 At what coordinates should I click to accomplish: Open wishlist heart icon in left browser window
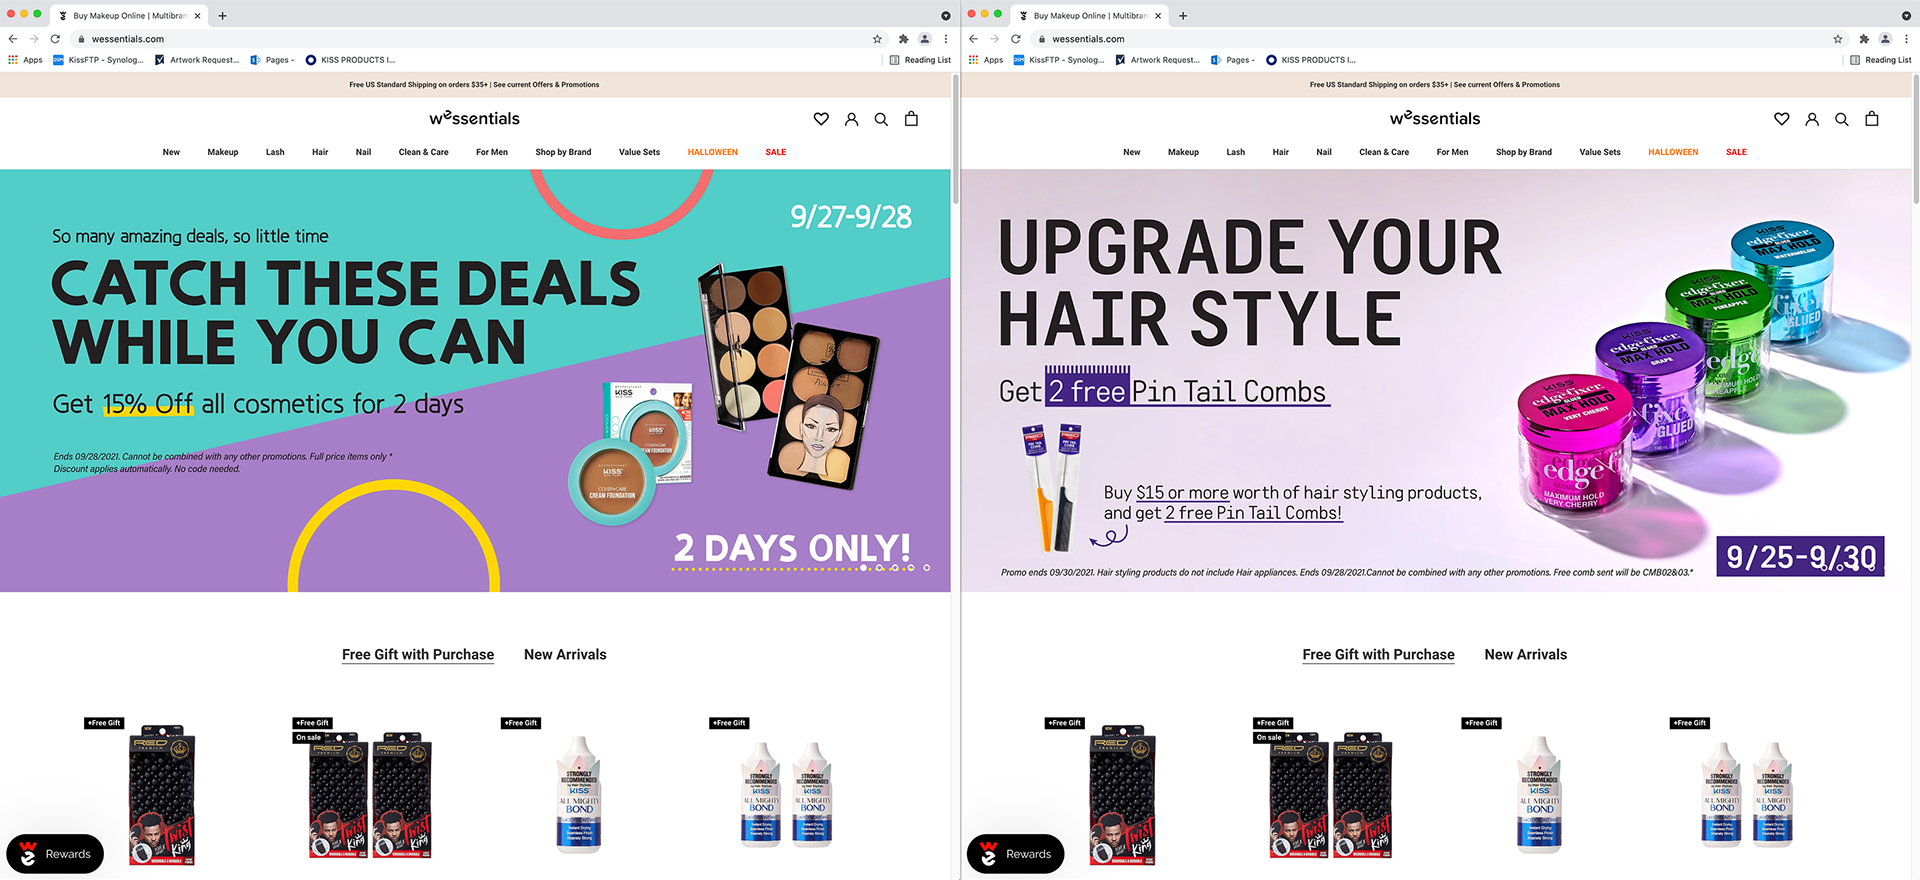click(821, 119)
